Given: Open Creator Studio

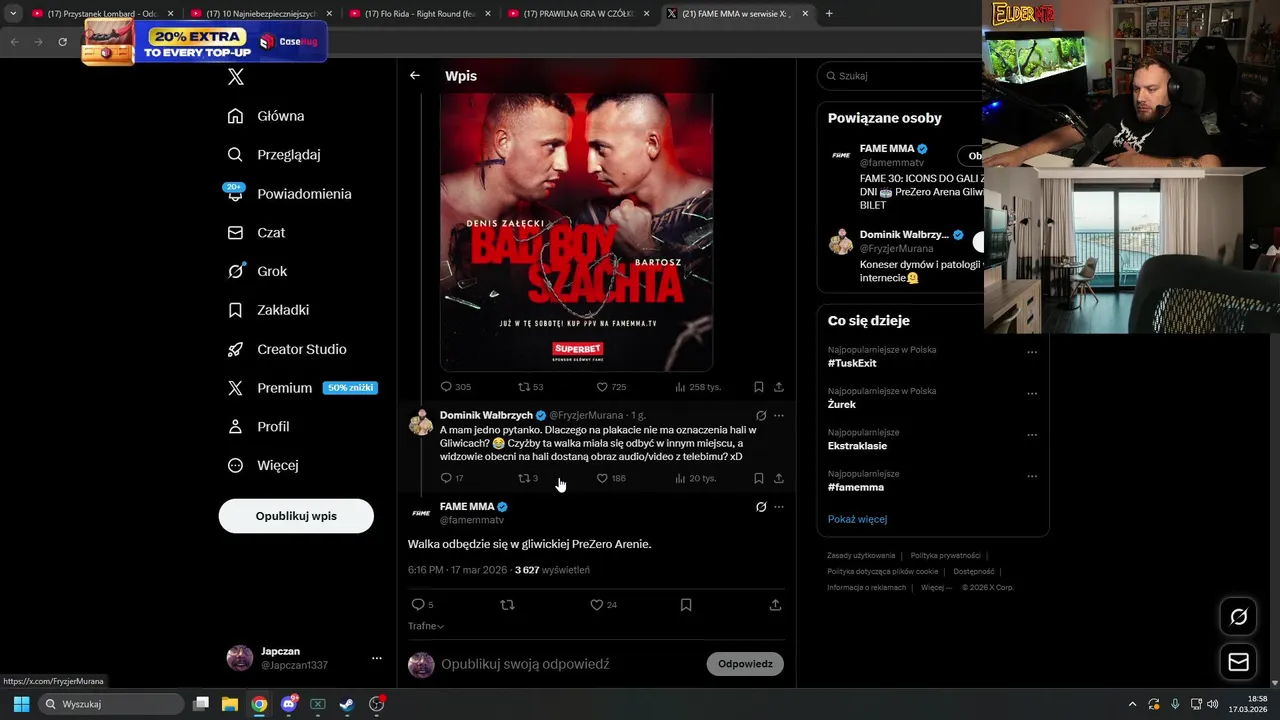Looking at the screenshot, I should click(287, 349).
